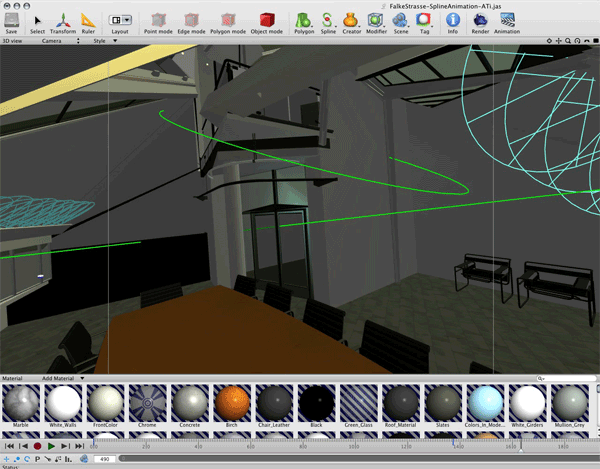Activate Object mode
The height and width of the screenshot is (469, 600).
point(266,20)
